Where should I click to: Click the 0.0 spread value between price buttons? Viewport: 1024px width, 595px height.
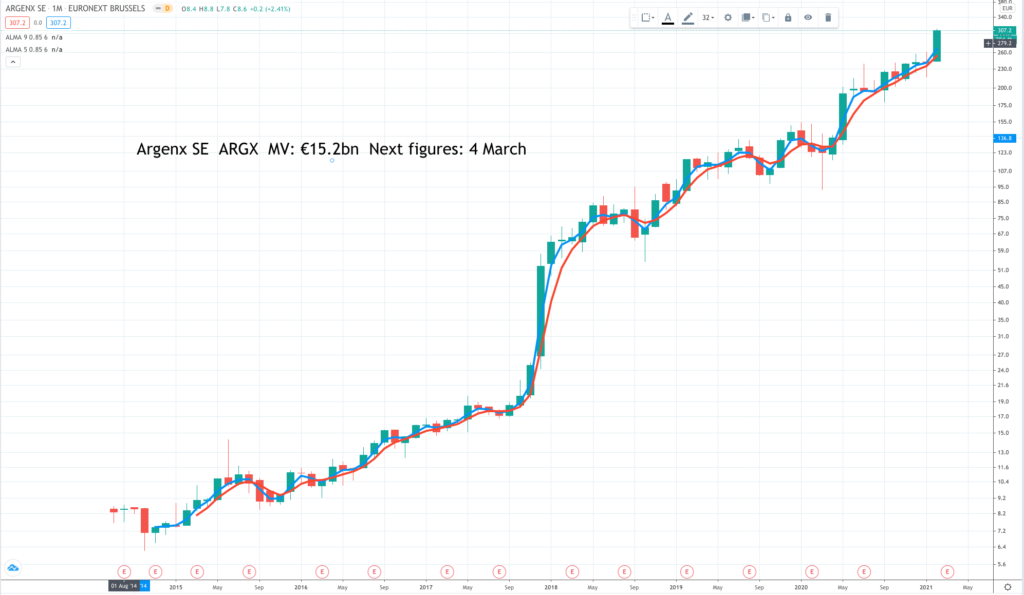(38, 23)
